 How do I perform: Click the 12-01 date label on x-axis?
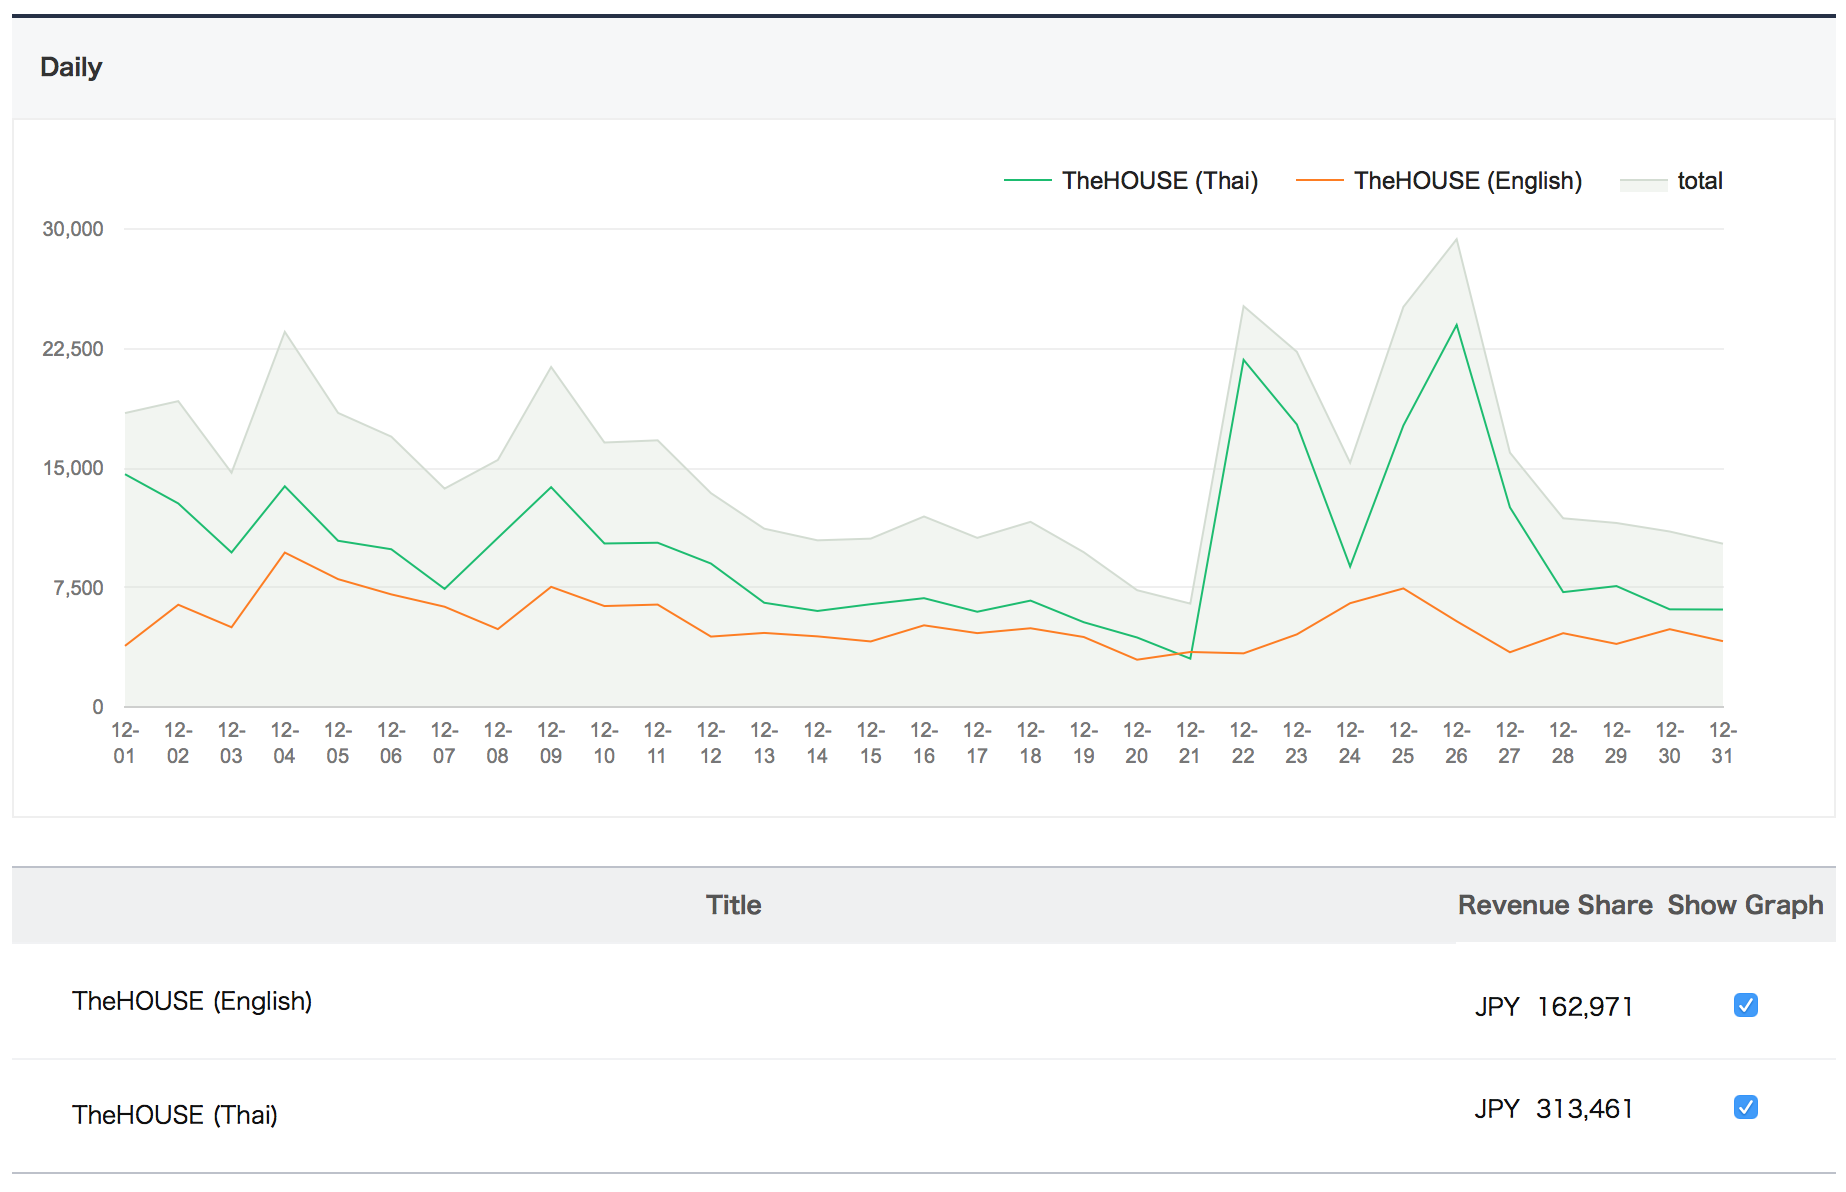coord(124,743)
